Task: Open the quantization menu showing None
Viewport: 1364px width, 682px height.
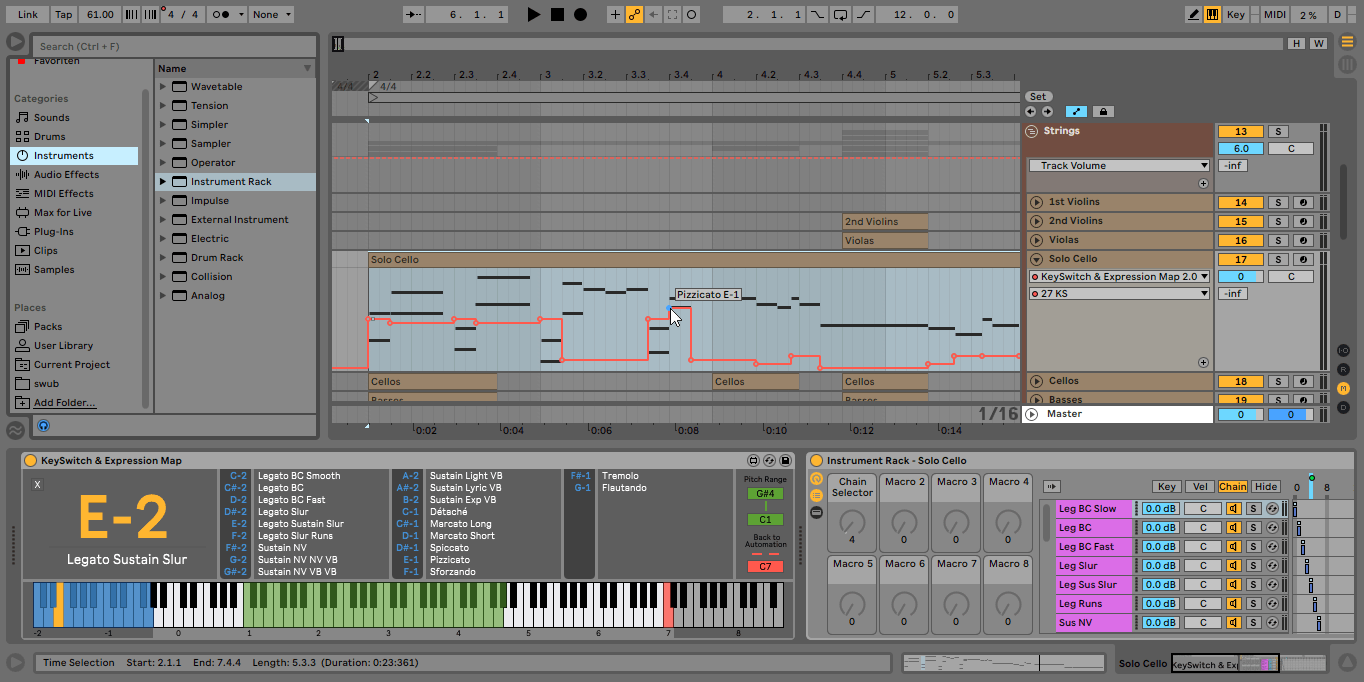Action: [x=272, y=15]
